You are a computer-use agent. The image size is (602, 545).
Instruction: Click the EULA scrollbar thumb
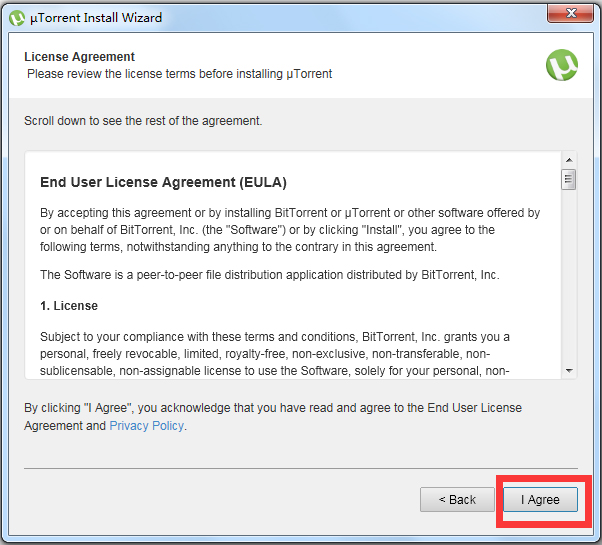[x=569, y=179]
